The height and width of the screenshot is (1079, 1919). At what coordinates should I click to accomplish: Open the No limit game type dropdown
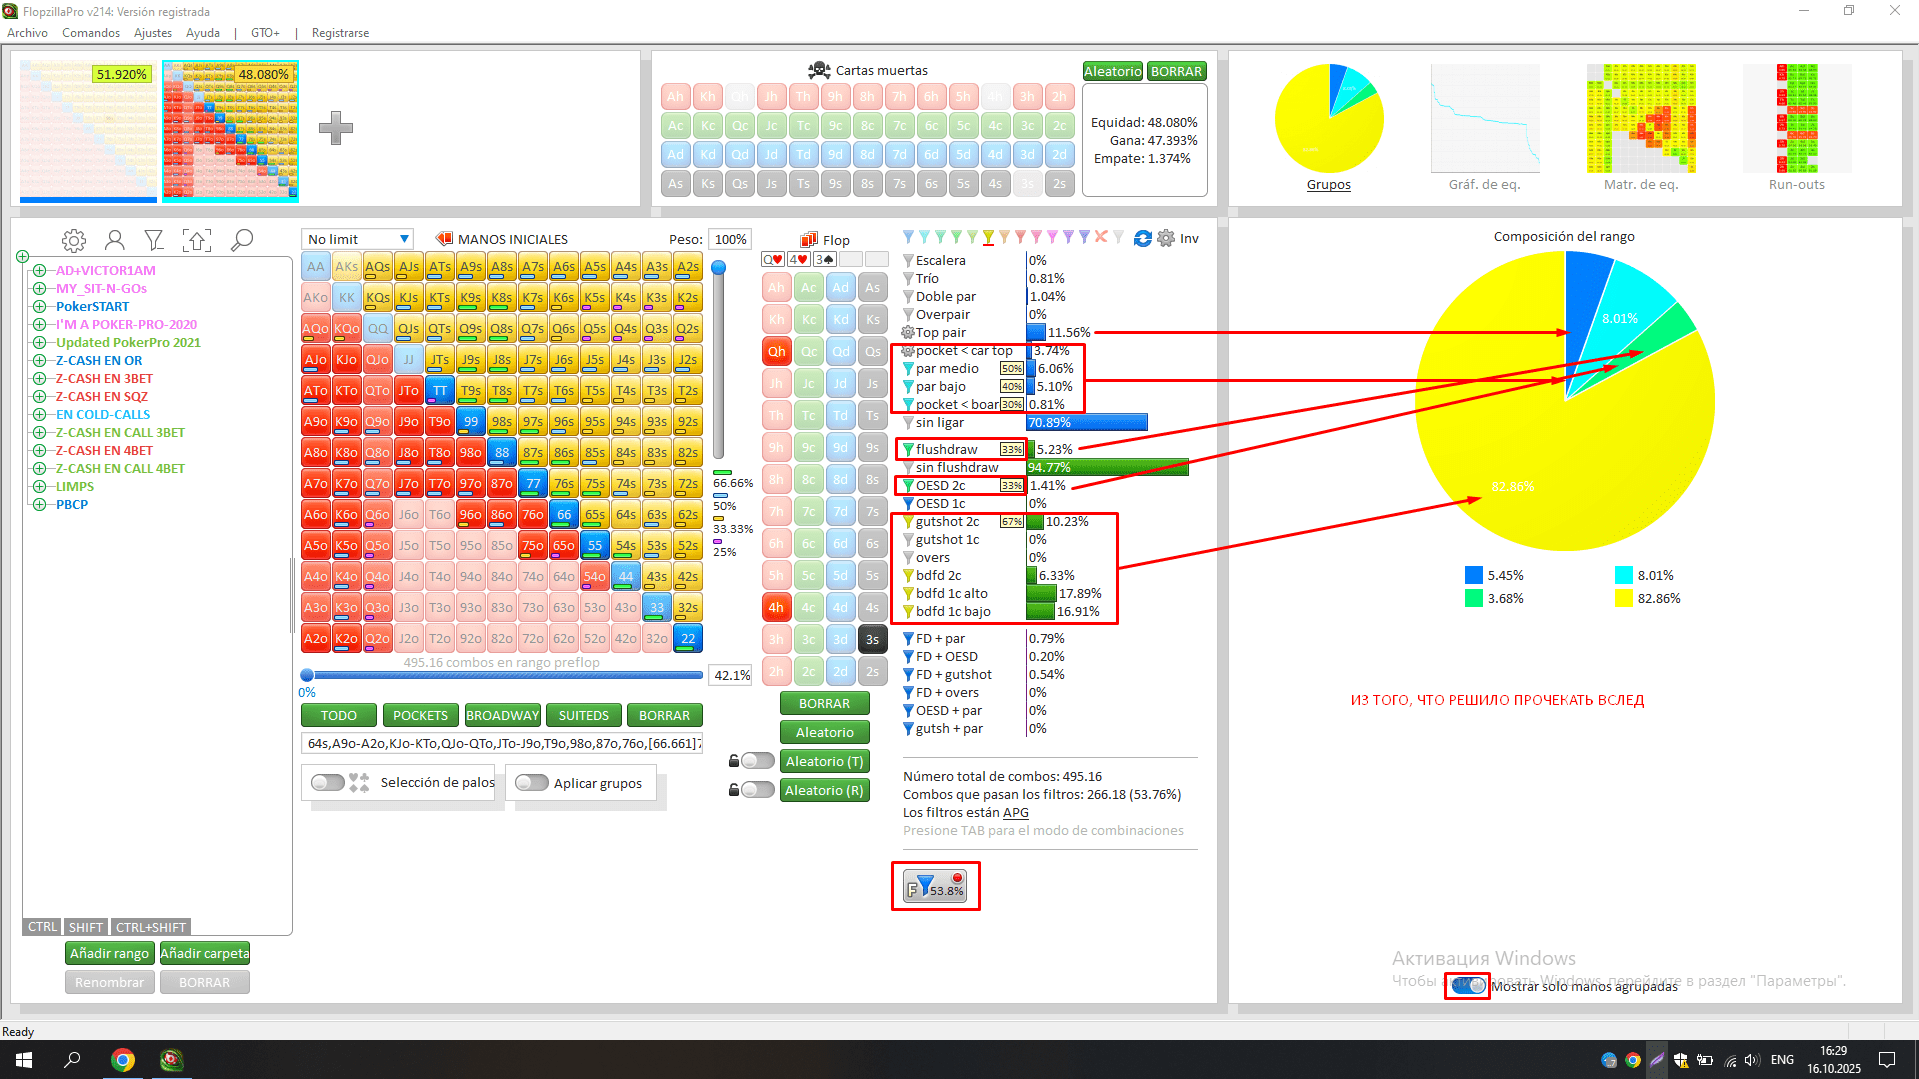coord(358,239)
